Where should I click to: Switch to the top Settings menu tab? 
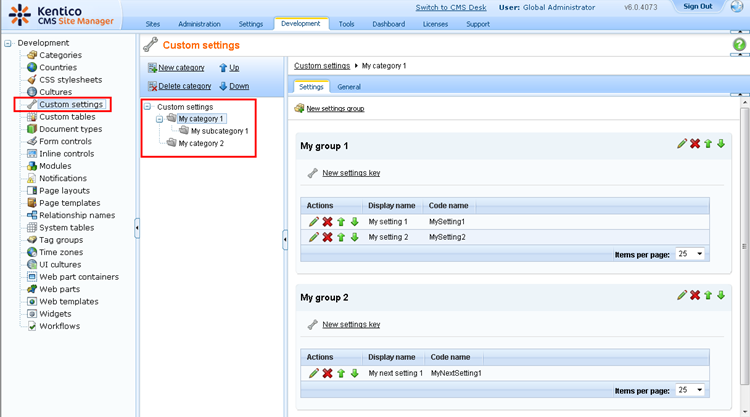click(251, 24)
